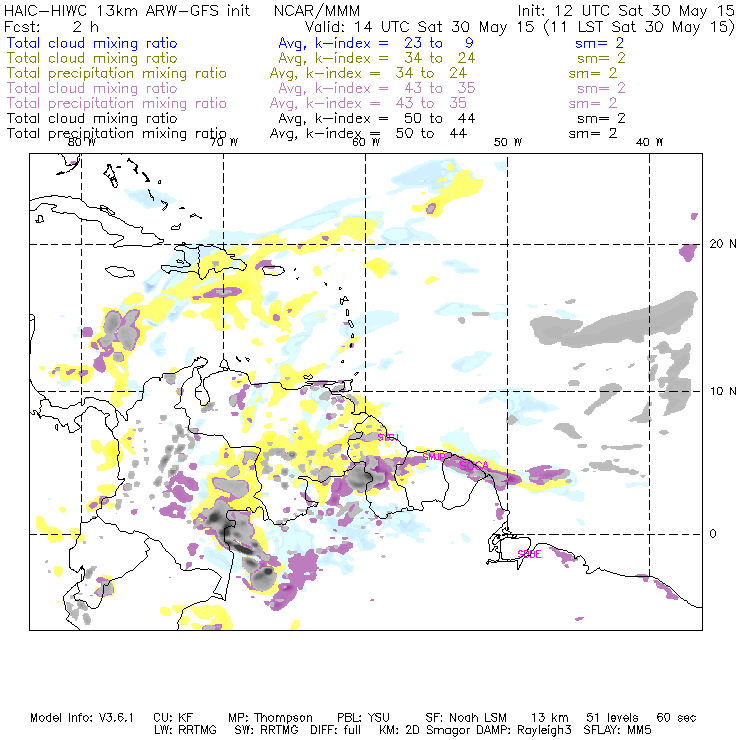The height and width of the screenshot is (740, 740).
Task: Click the "60 sec" footer text
Action: point(676,718)
